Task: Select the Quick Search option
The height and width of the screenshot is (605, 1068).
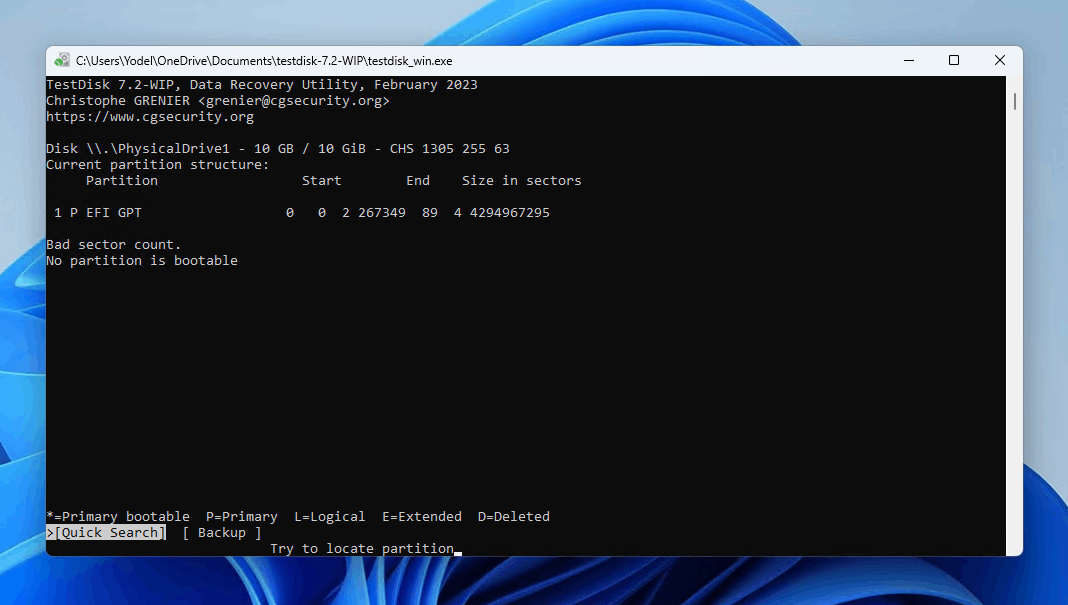Action: tap(106, 533)
